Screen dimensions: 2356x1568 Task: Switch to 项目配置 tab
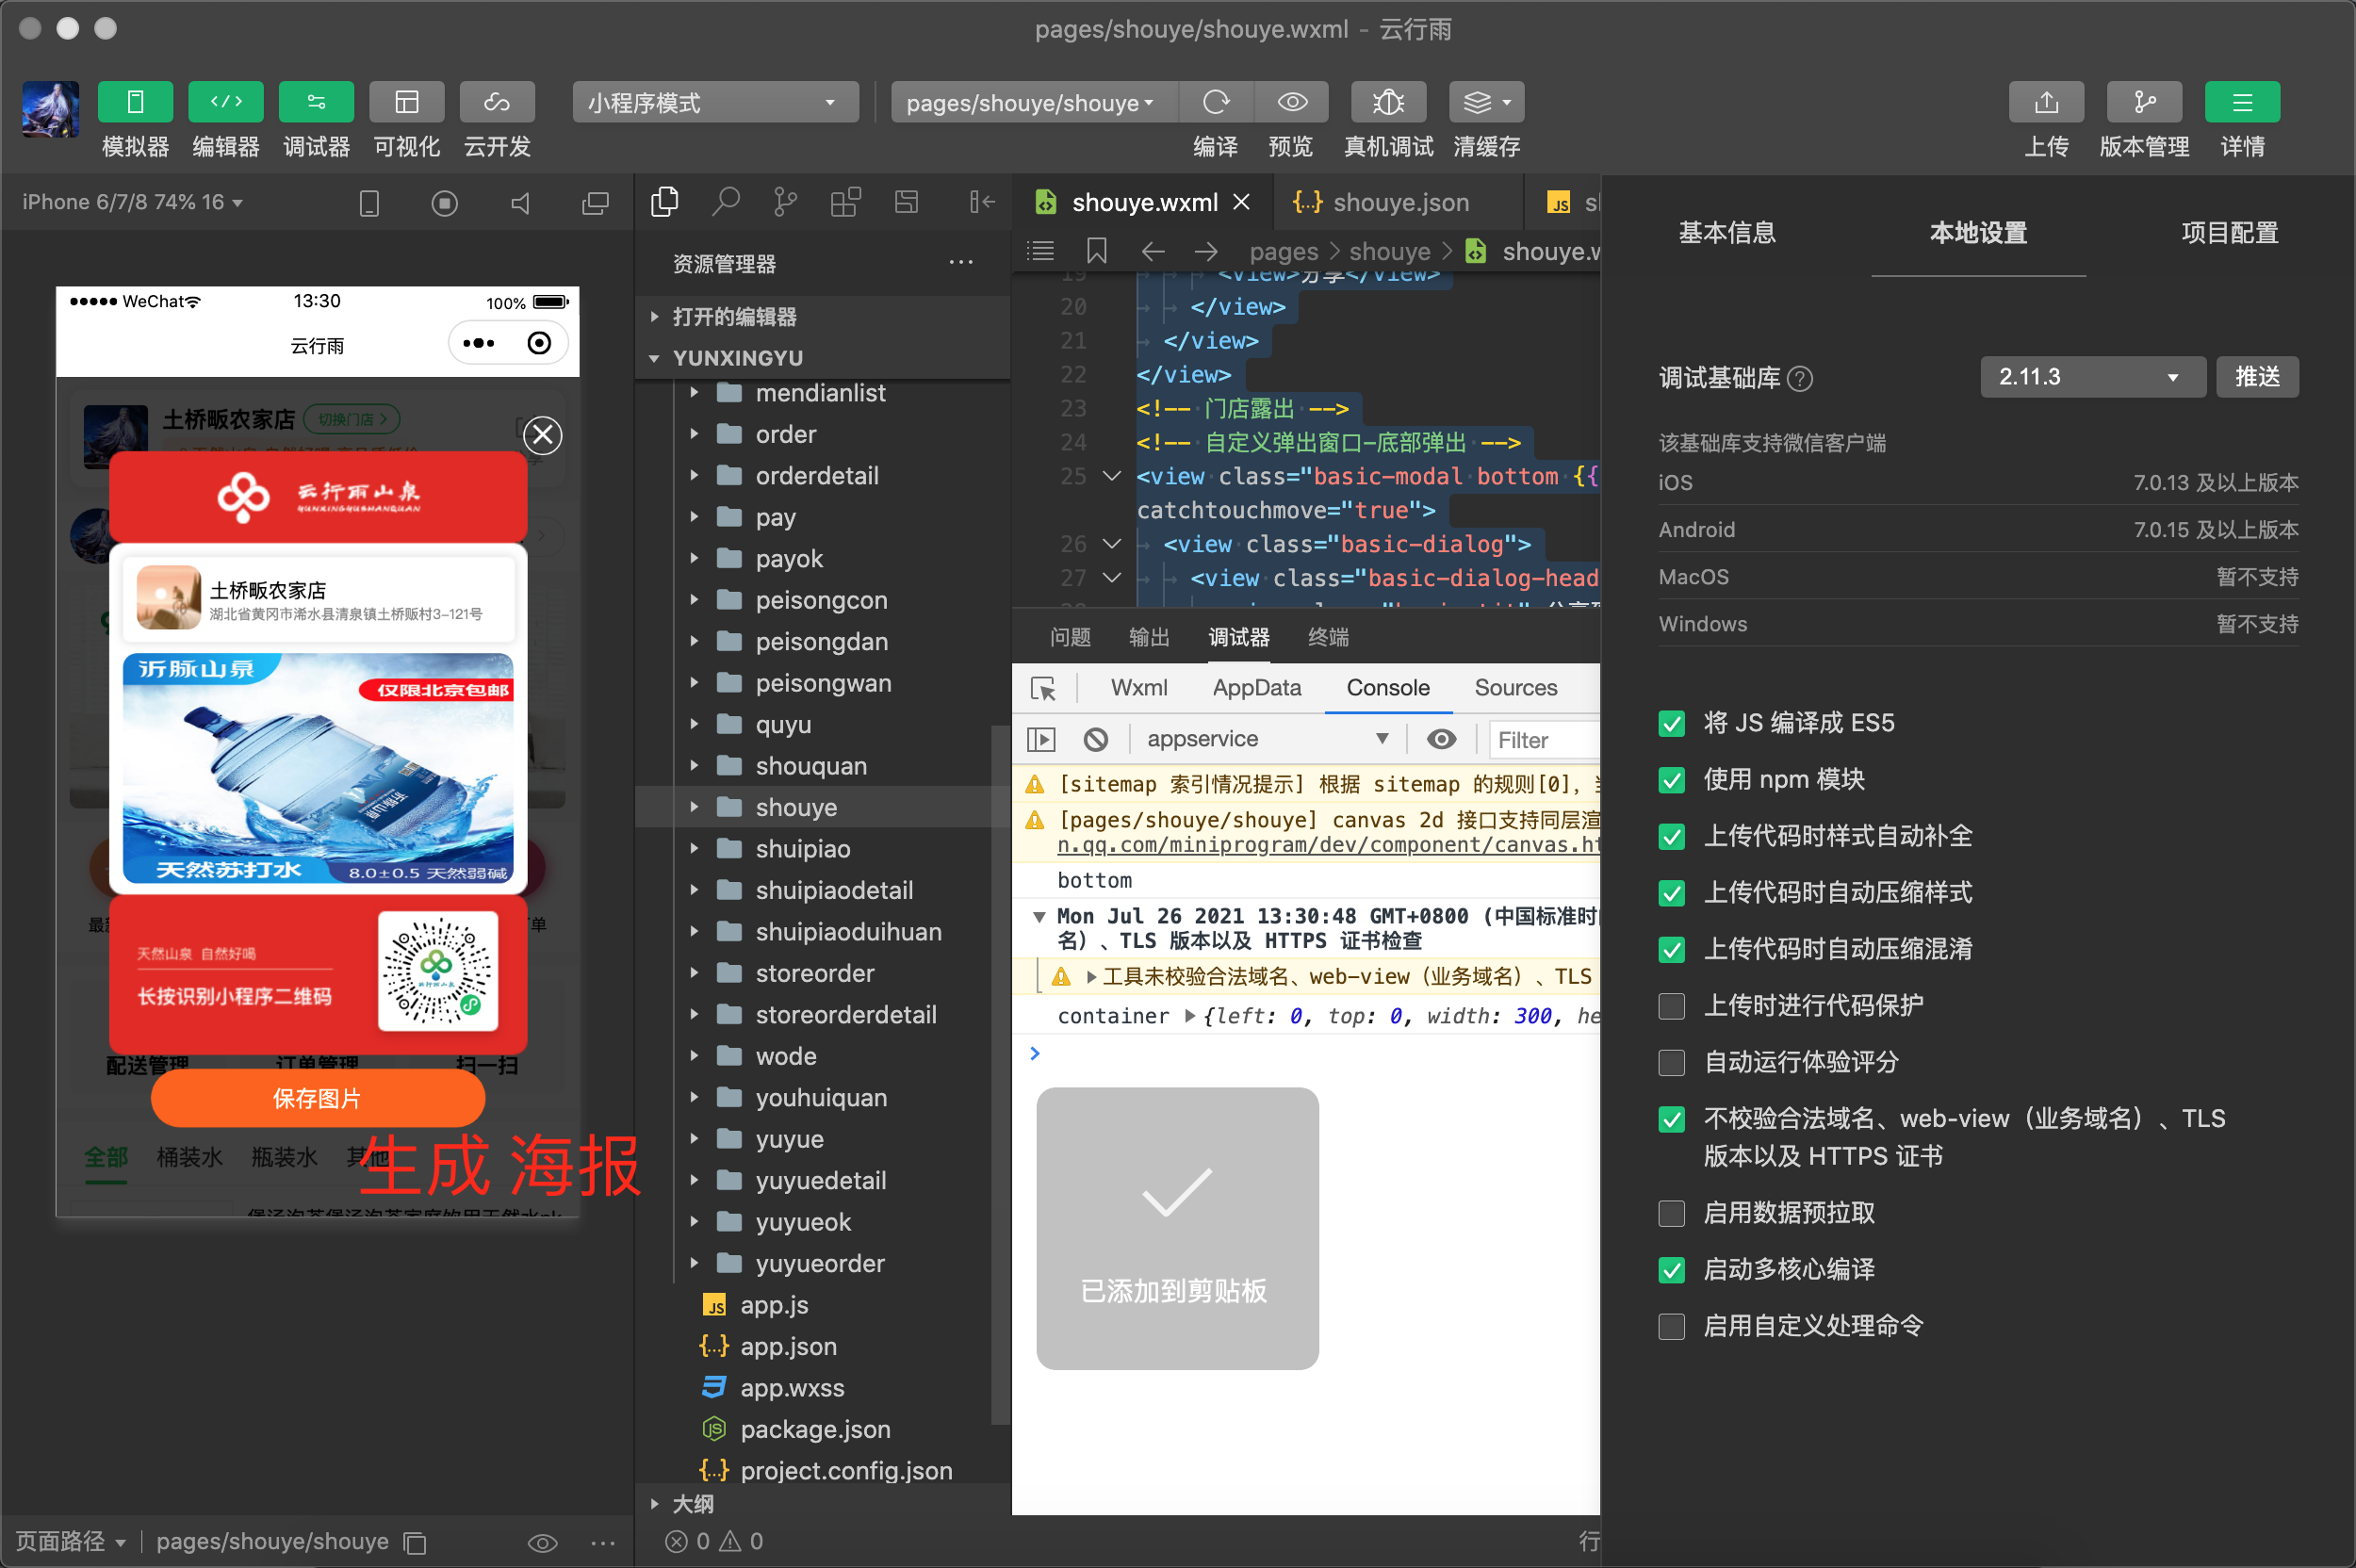pos(2230,232)
